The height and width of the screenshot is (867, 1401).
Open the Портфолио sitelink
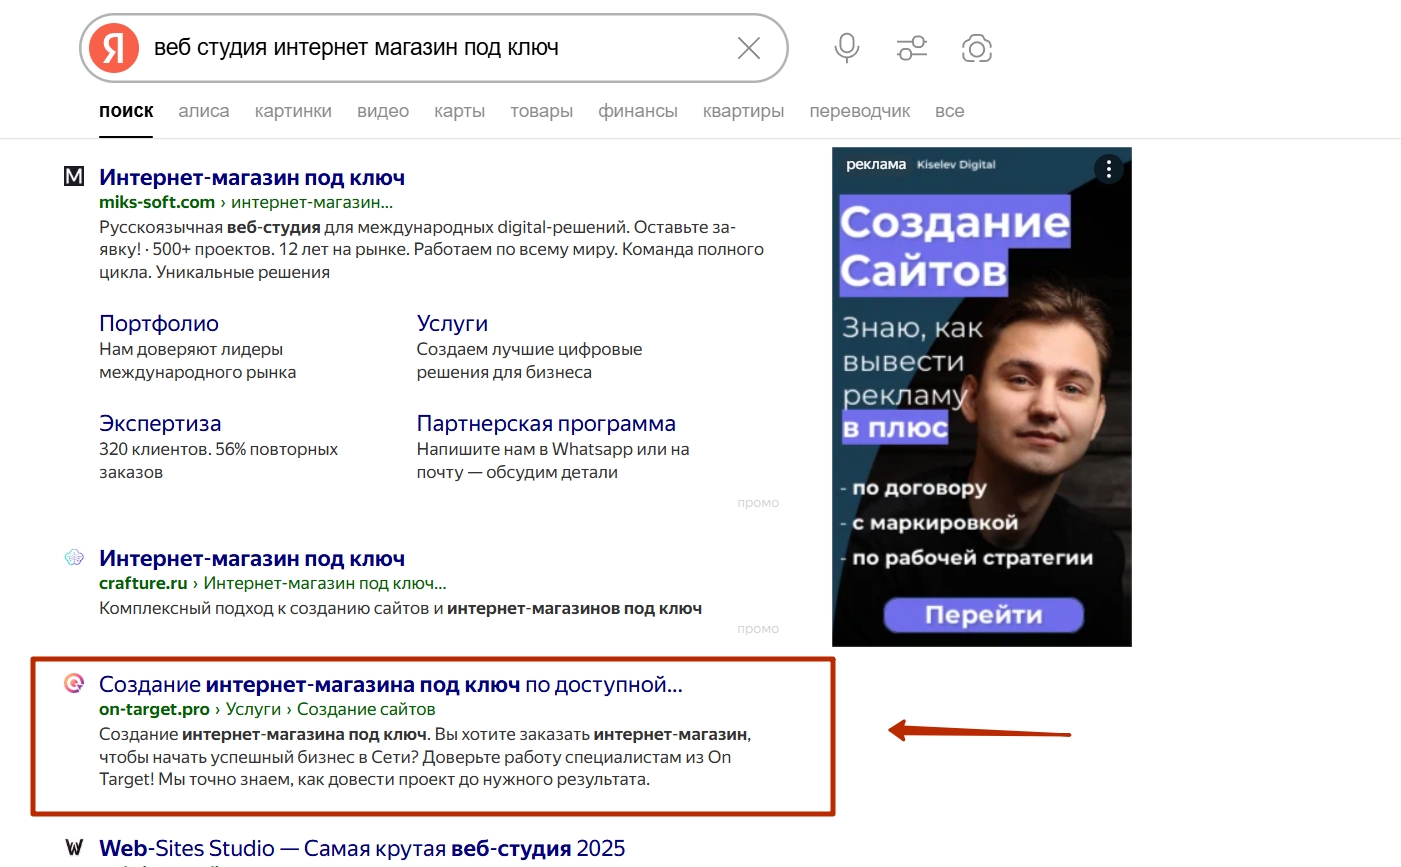159,323
